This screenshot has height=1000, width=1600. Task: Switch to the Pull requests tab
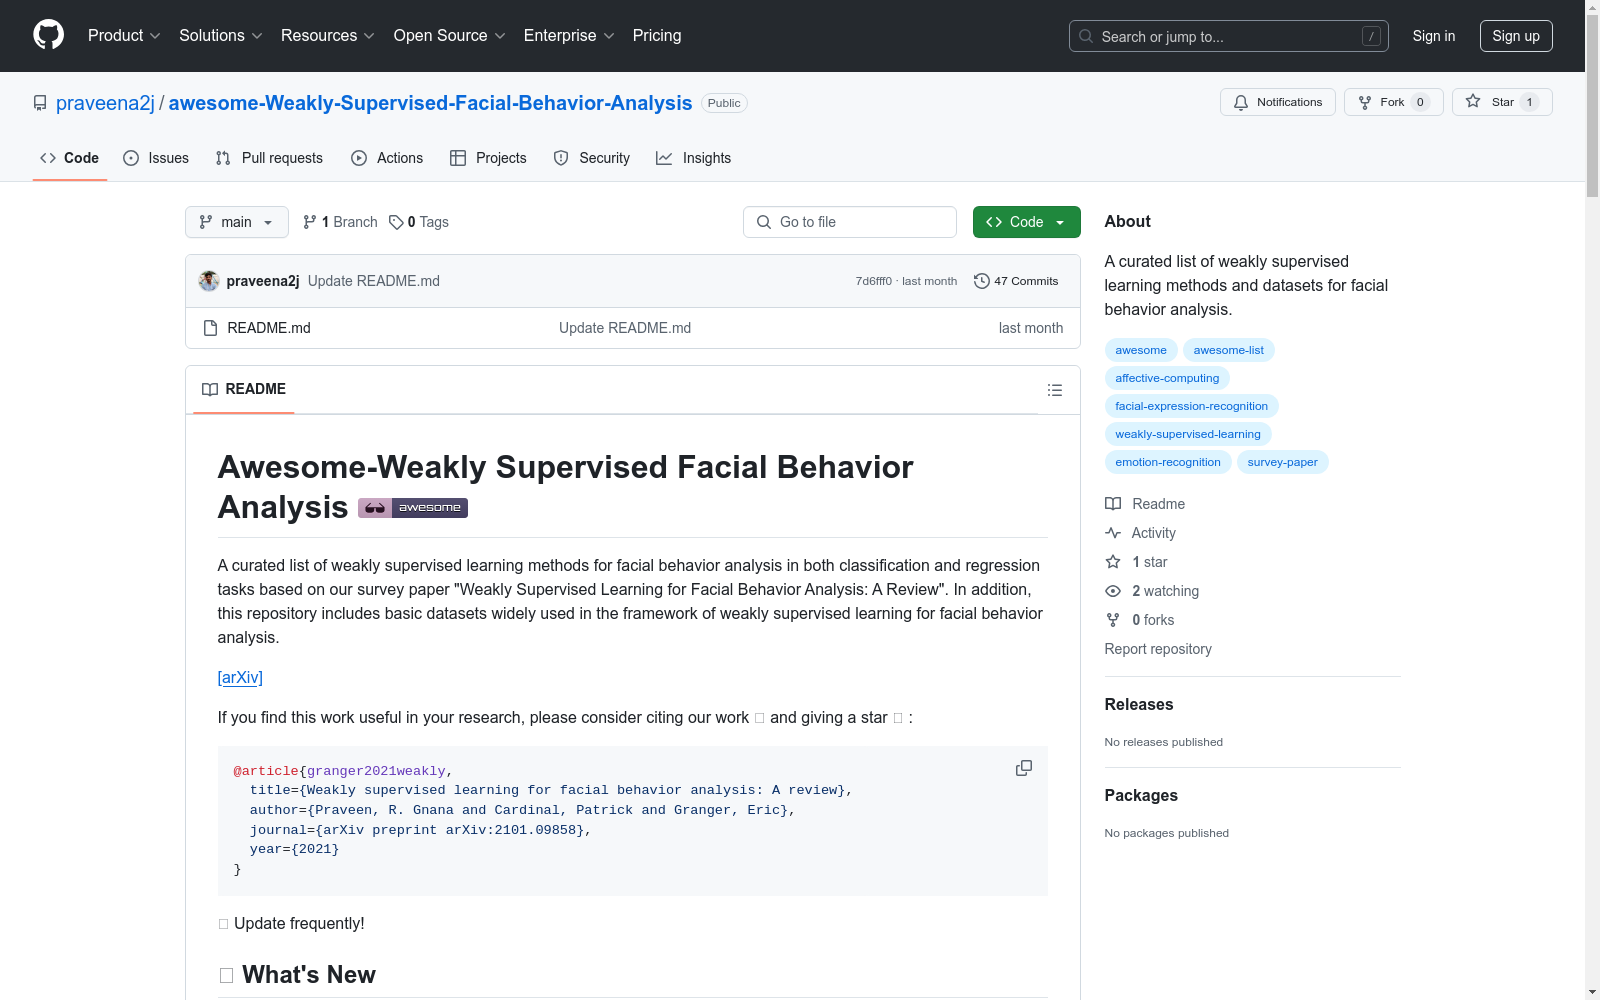pyautogui.click(x=269, y=158)
